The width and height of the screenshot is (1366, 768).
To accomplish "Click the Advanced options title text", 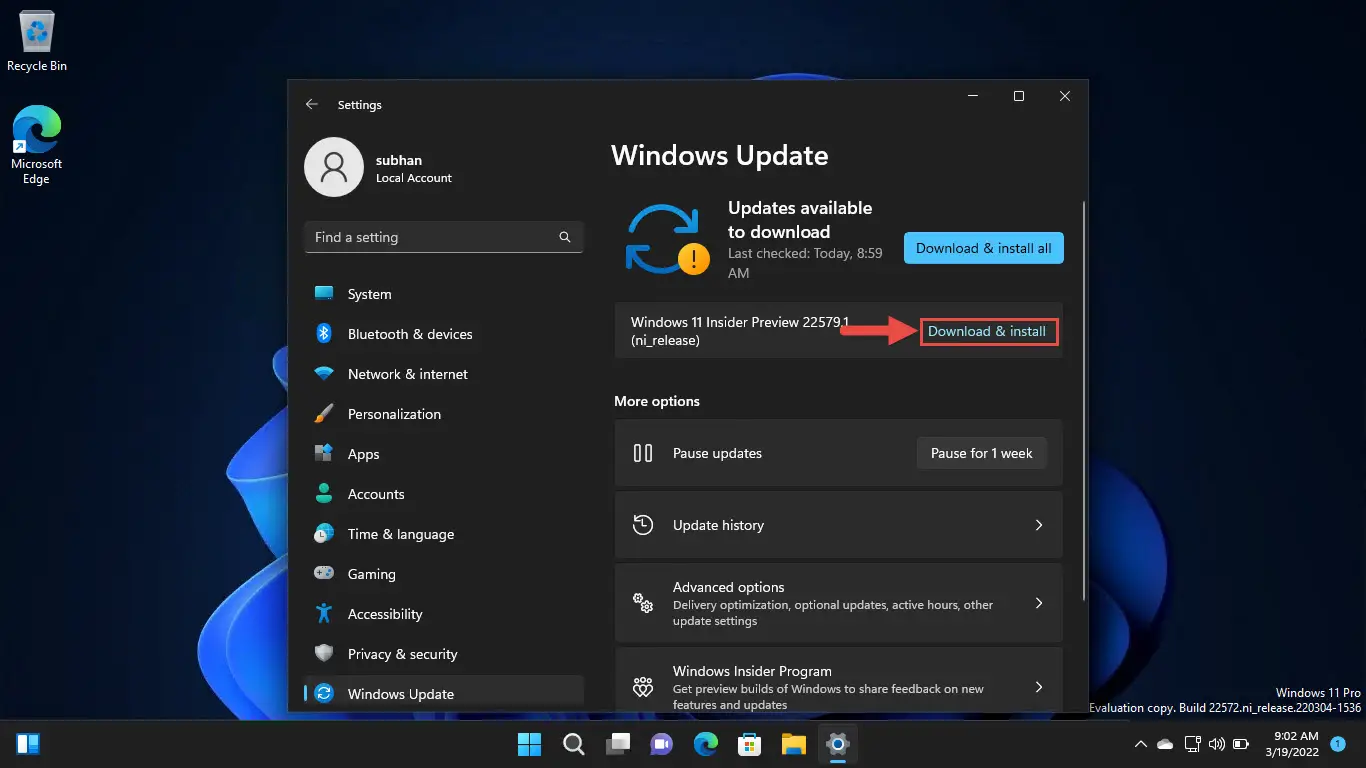I will (729, 587).
